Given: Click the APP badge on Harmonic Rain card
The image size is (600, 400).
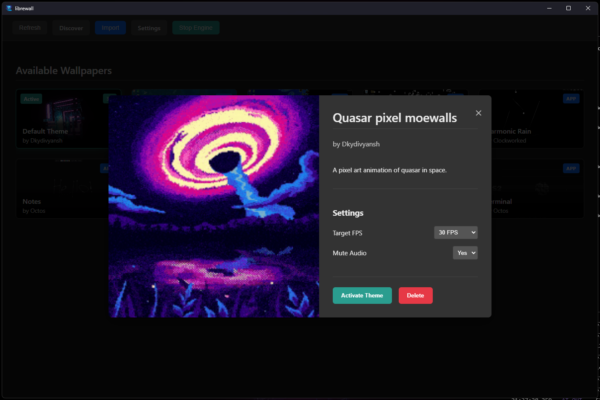Looking at the screenshot, I should coord(571,99).
